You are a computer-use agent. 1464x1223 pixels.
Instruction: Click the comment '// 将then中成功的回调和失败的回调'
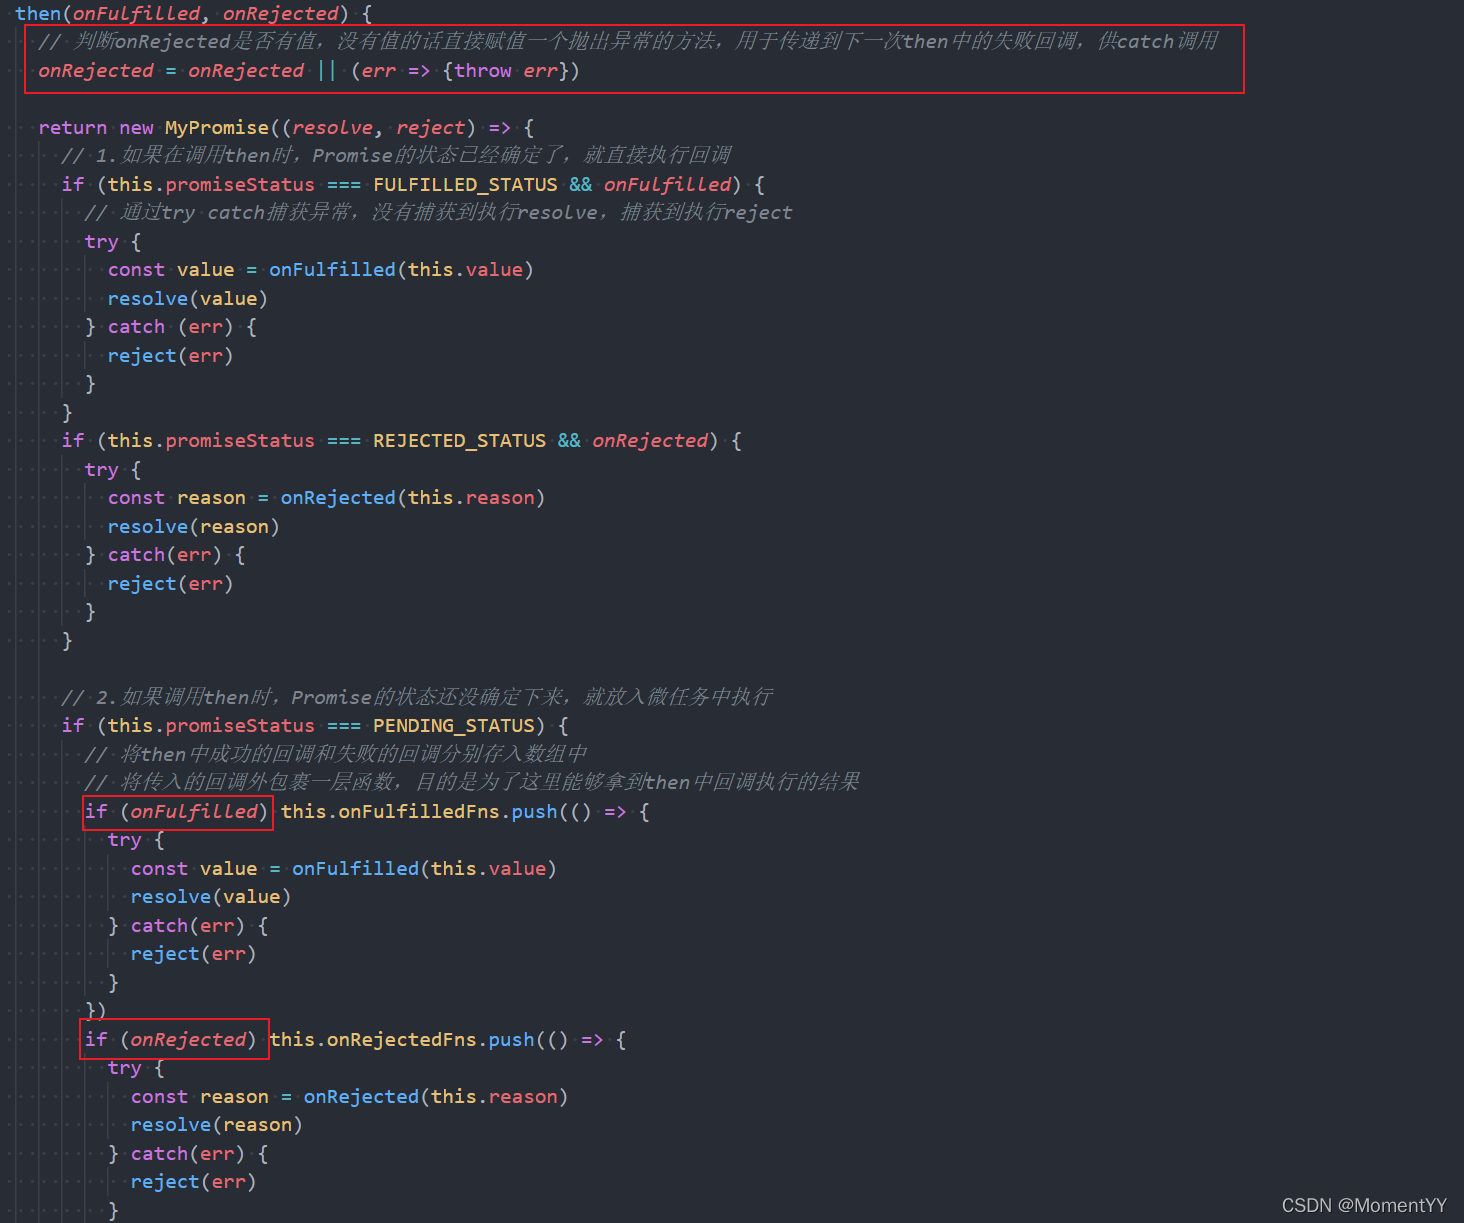pos(336,754)
